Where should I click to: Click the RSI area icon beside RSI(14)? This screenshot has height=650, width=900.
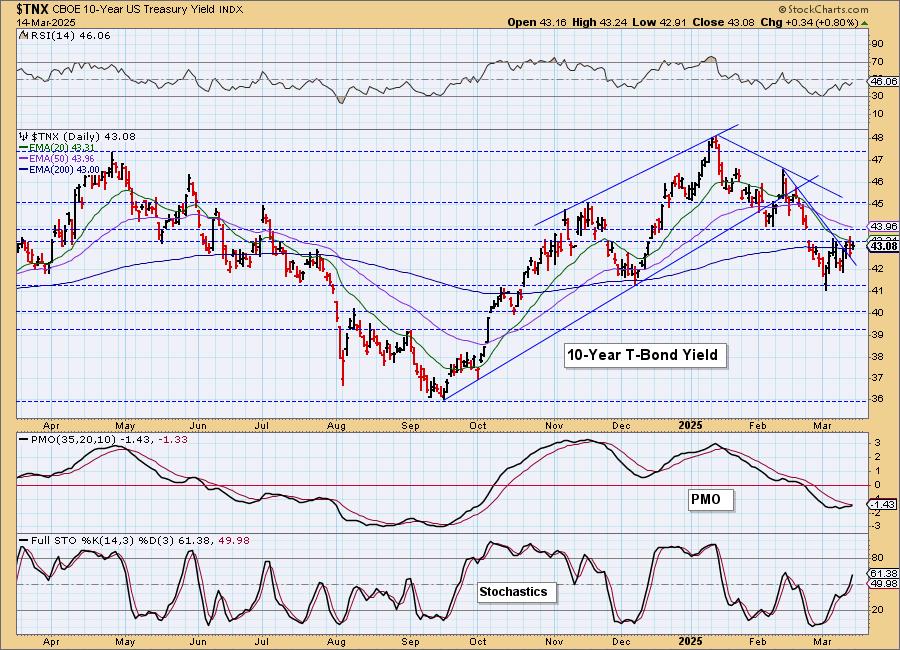coord(23,35)
